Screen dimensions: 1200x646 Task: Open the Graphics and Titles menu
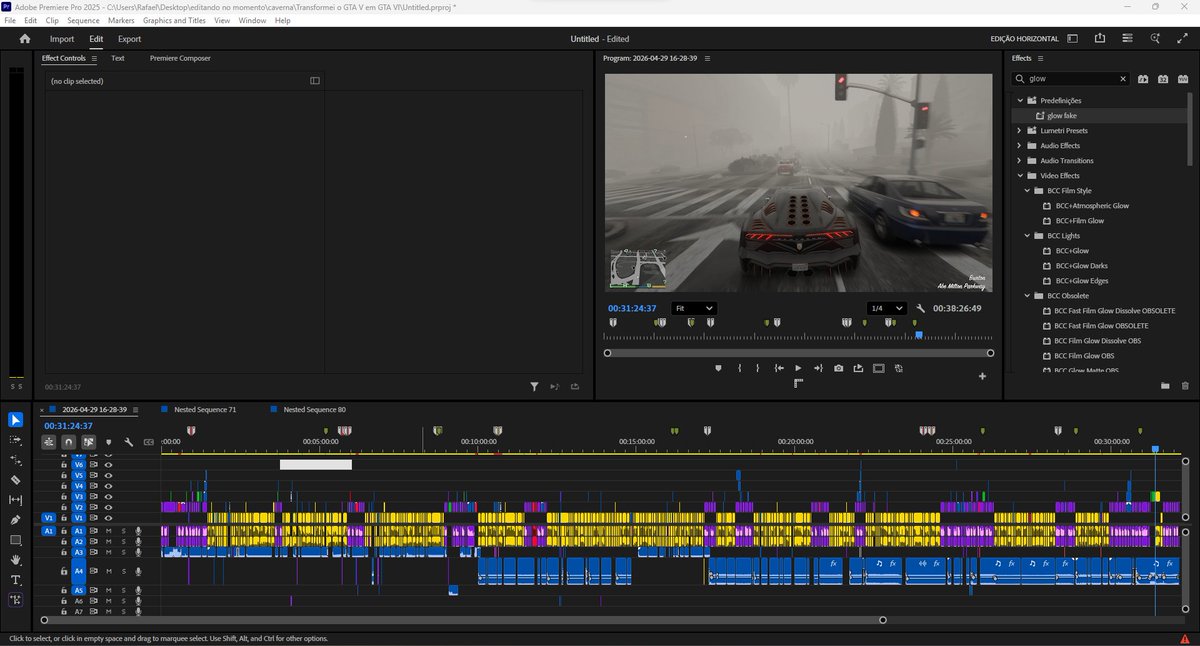pyautogui.click(x=174, y=20)
